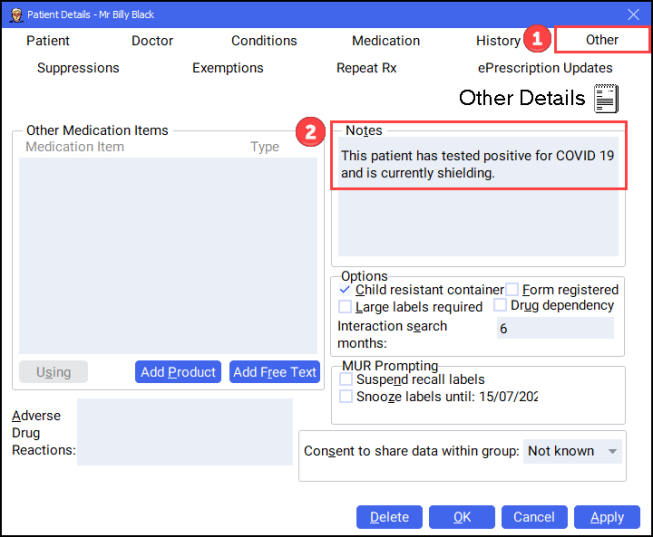Click the patient avatar icon in title bar

click(16, 15)
